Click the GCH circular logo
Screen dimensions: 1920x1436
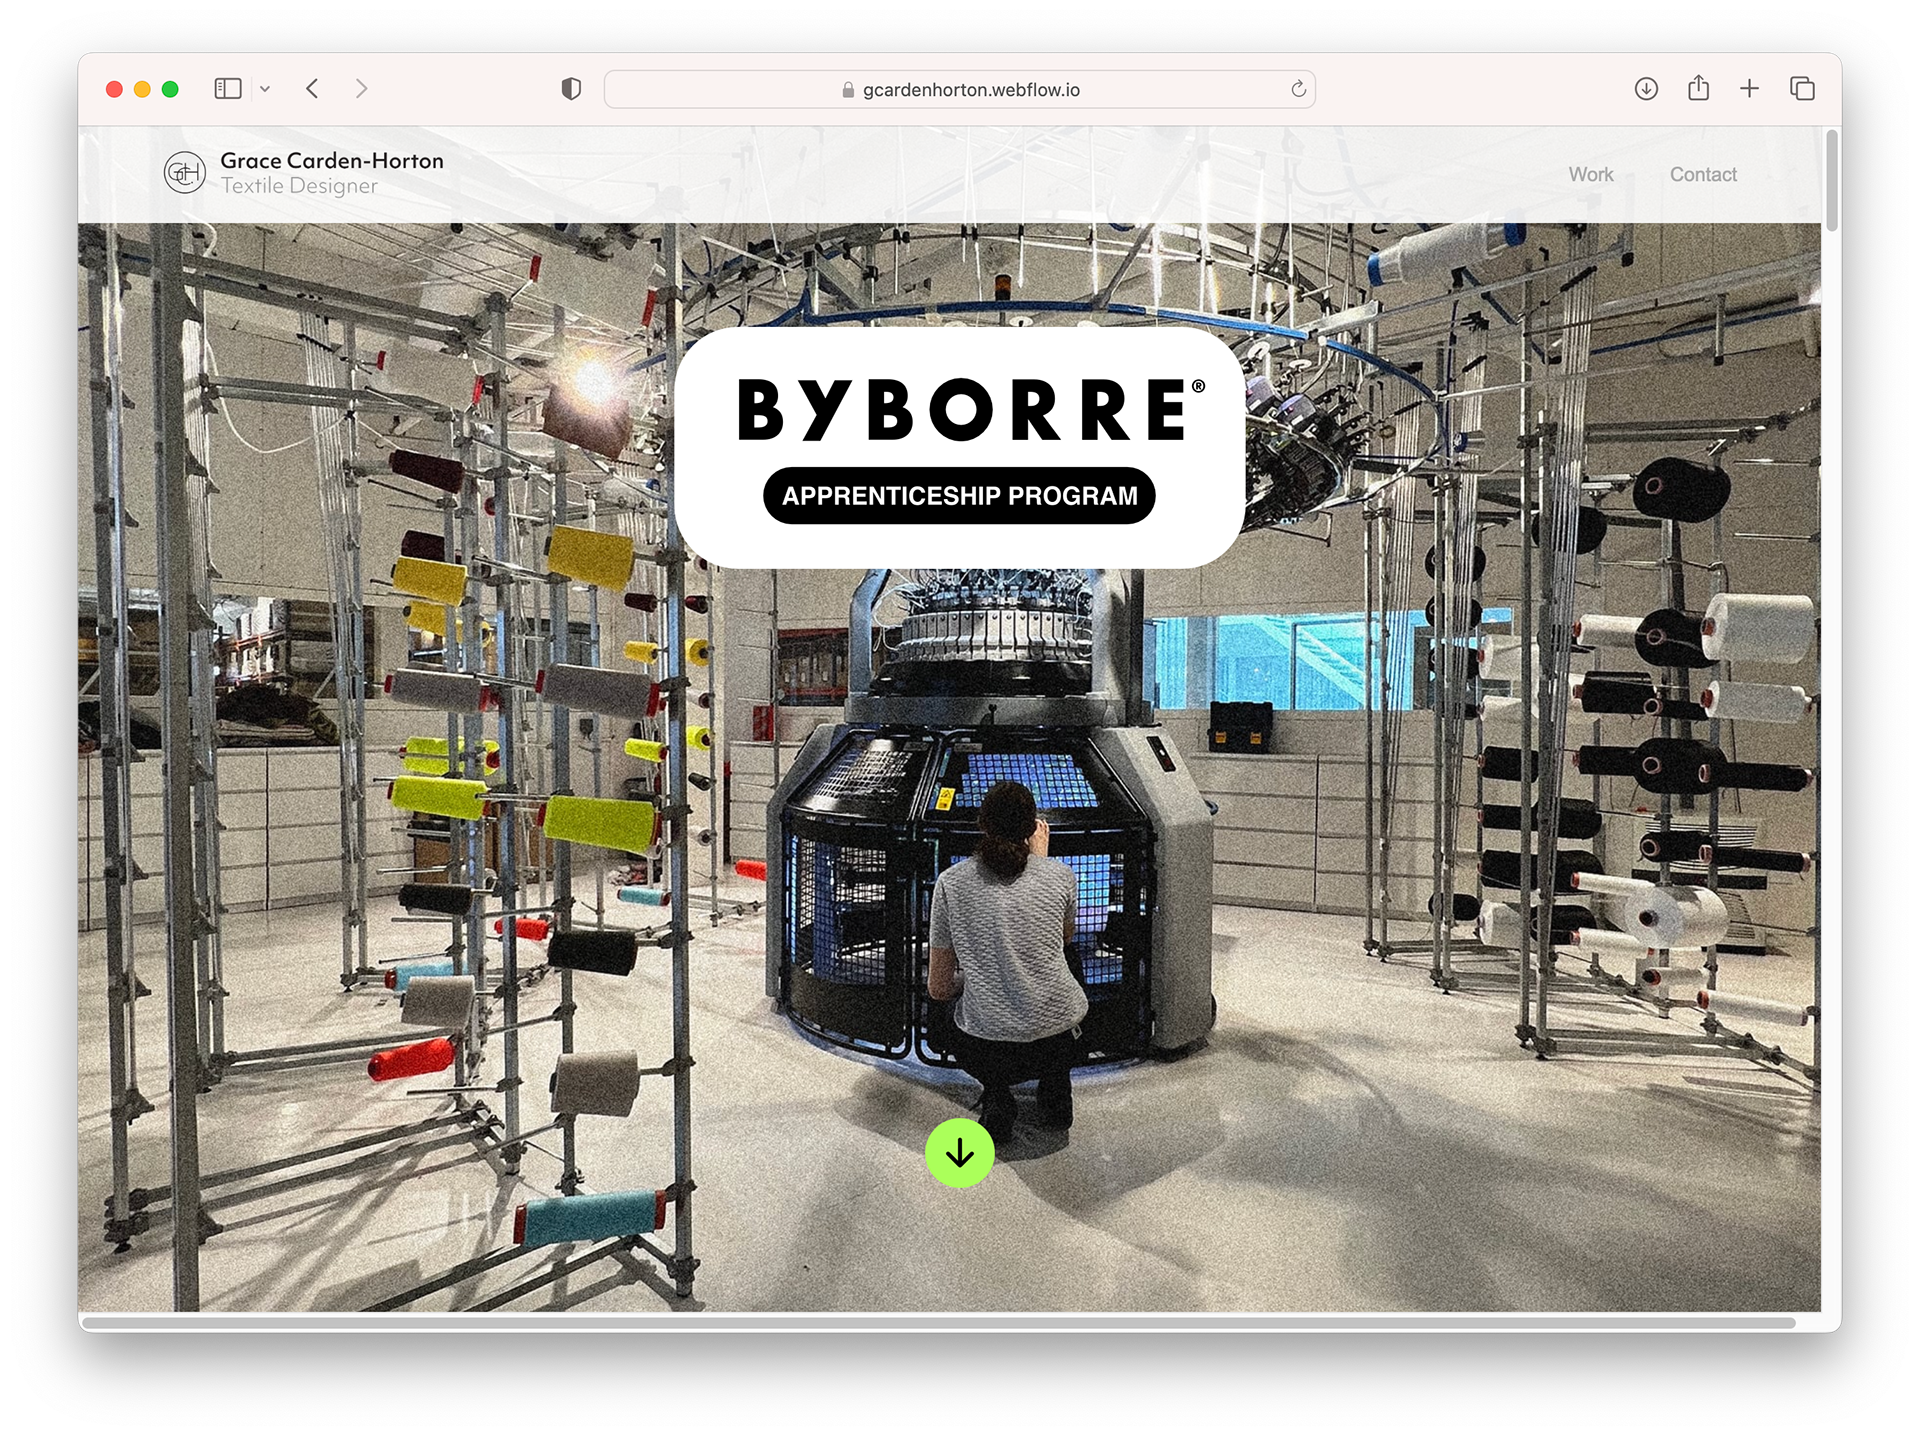[x=185, y=173]
